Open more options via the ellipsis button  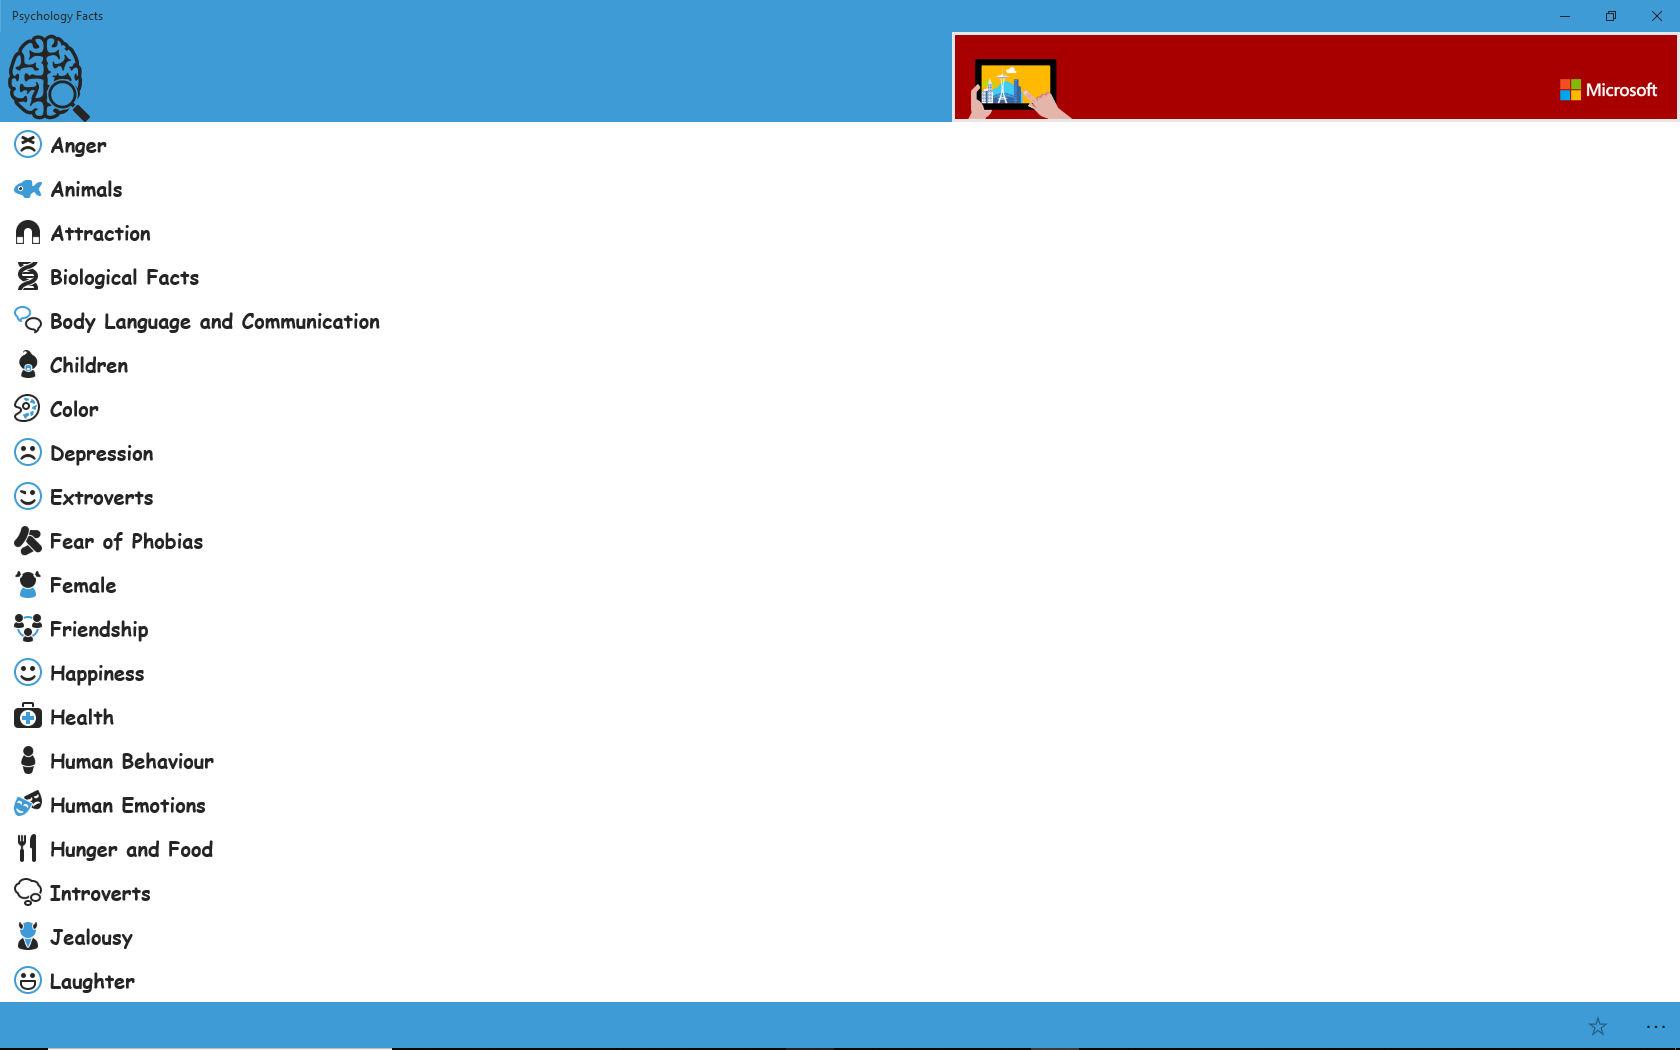click(1655, 1026)
